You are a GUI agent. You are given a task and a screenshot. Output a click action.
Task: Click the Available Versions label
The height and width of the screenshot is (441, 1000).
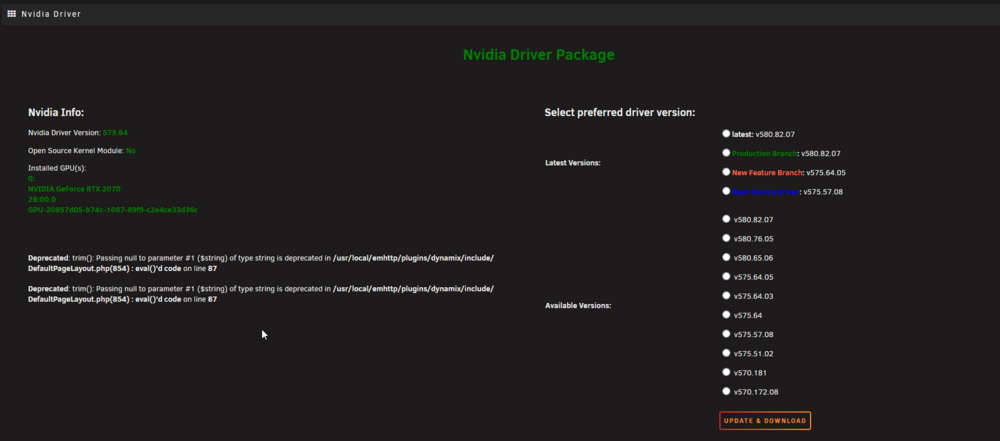(x=578, y=306)
